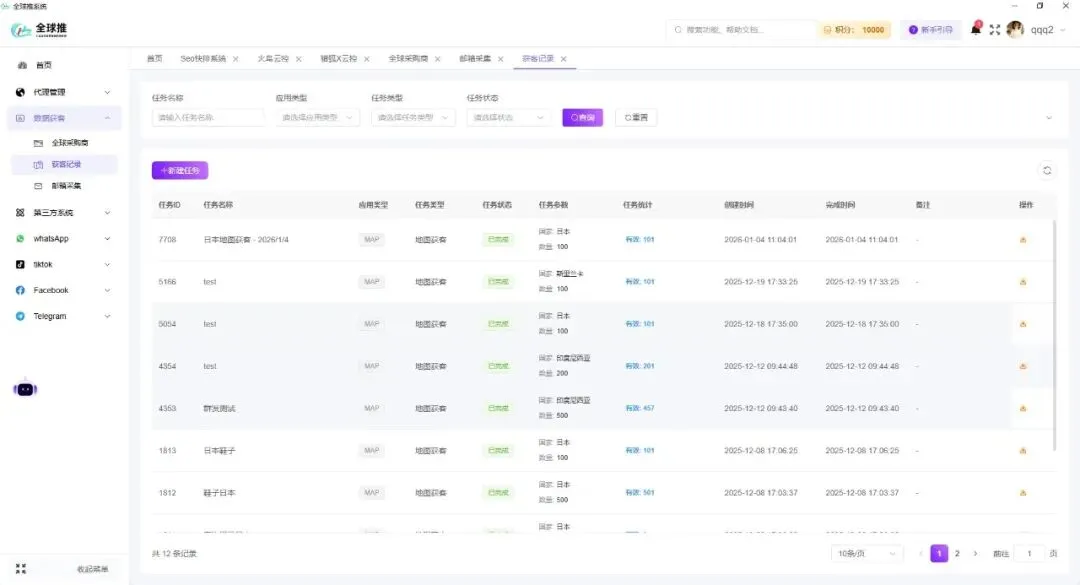Viewport: 1080px width, 585px height.
Task: Expand the filter panel chevron at right
Action: pos(1049,118)
